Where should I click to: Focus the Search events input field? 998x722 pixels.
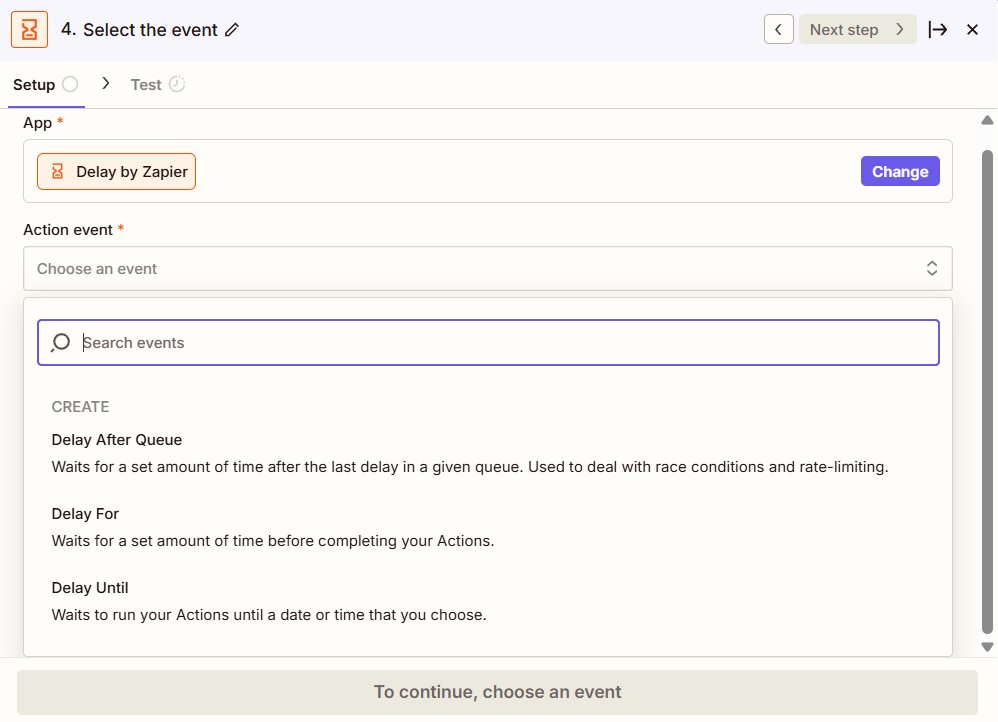488,343
